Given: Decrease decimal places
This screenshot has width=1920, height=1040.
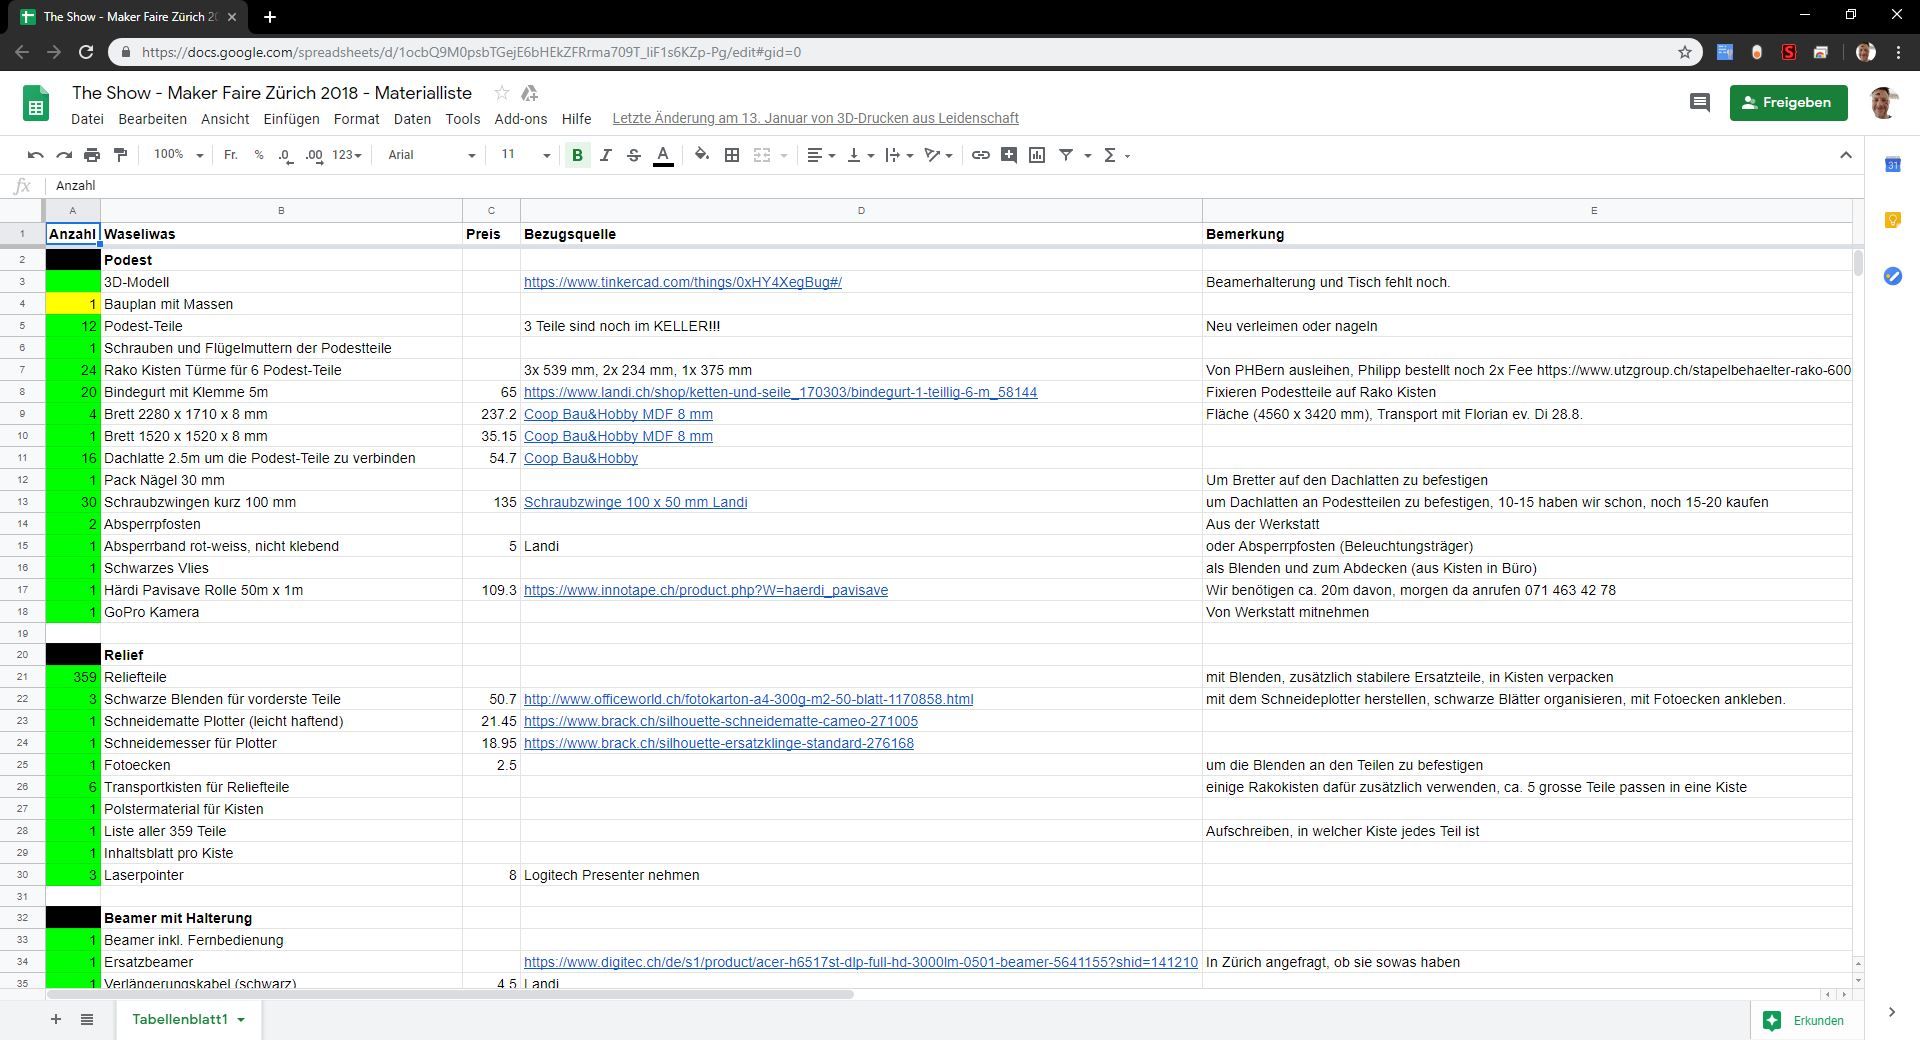Looking at the screenshot, I should click(285, 155).
